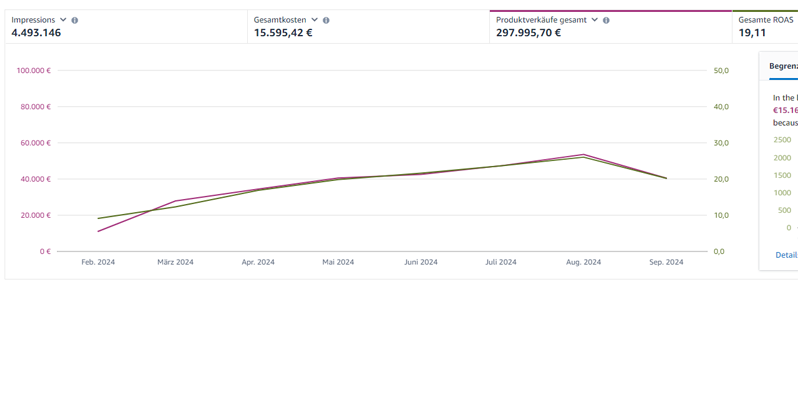Click the info icon beside Impressions

click(75, 20)
